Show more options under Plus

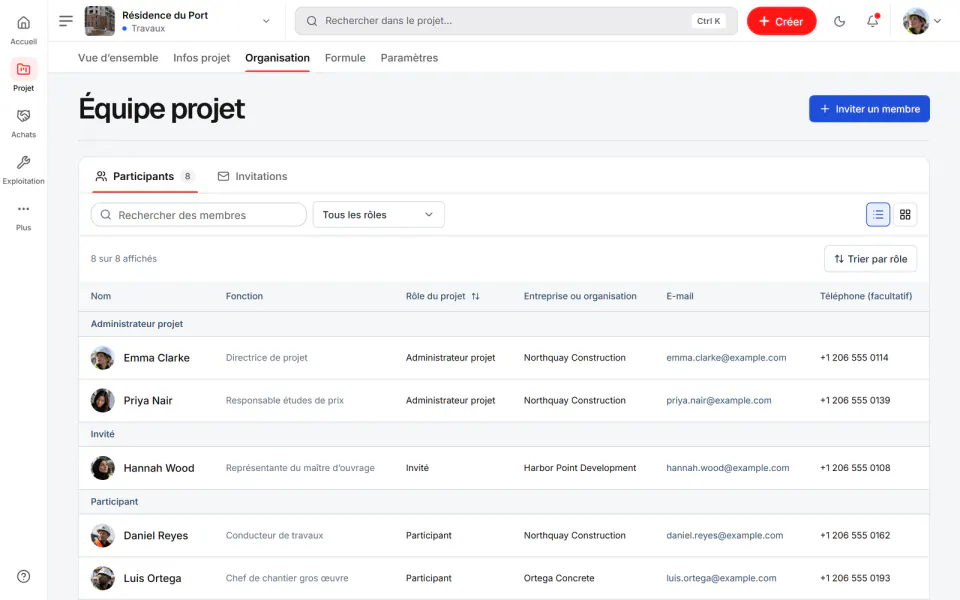(x=23, y=216)
